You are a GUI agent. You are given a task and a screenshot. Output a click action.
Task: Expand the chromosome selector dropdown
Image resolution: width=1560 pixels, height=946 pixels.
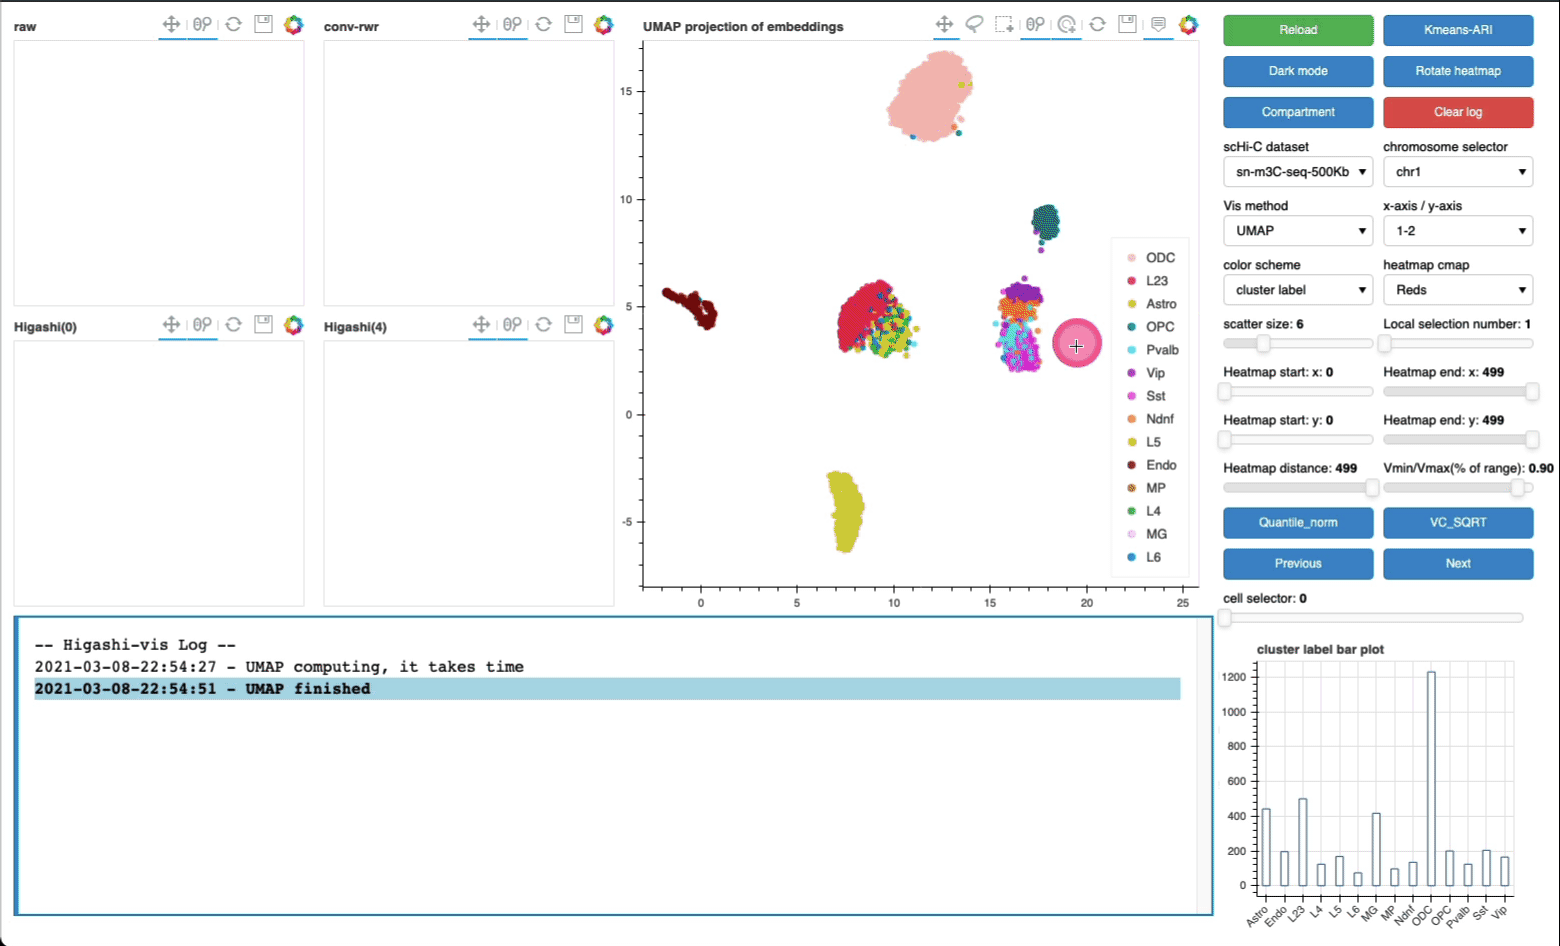click(x=1457, y=172)
